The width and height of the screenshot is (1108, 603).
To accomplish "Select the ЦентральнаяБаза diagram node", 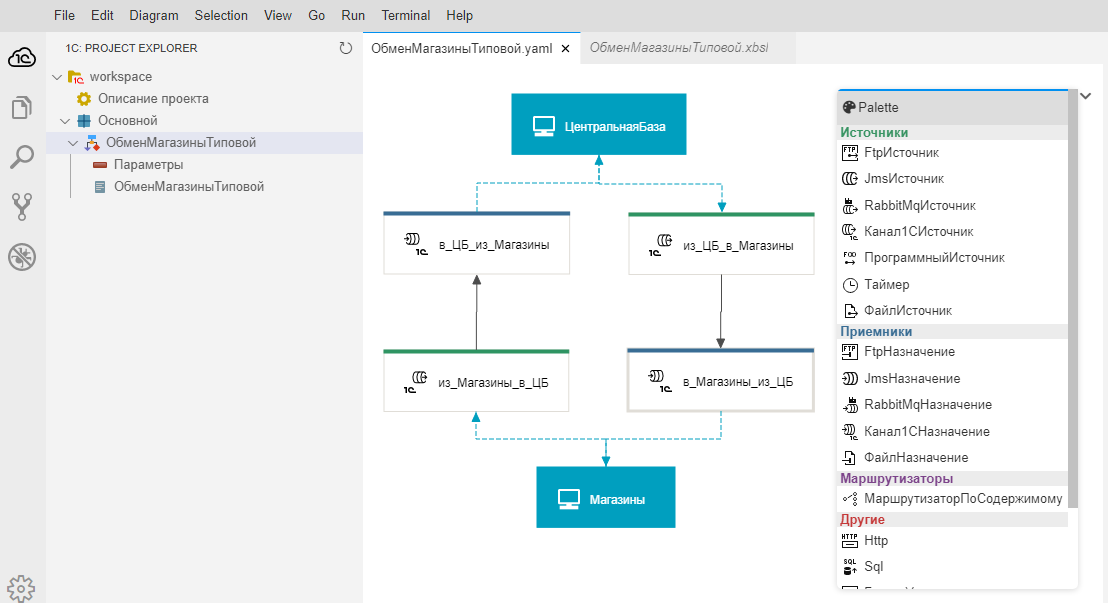I will coord(599,125).
